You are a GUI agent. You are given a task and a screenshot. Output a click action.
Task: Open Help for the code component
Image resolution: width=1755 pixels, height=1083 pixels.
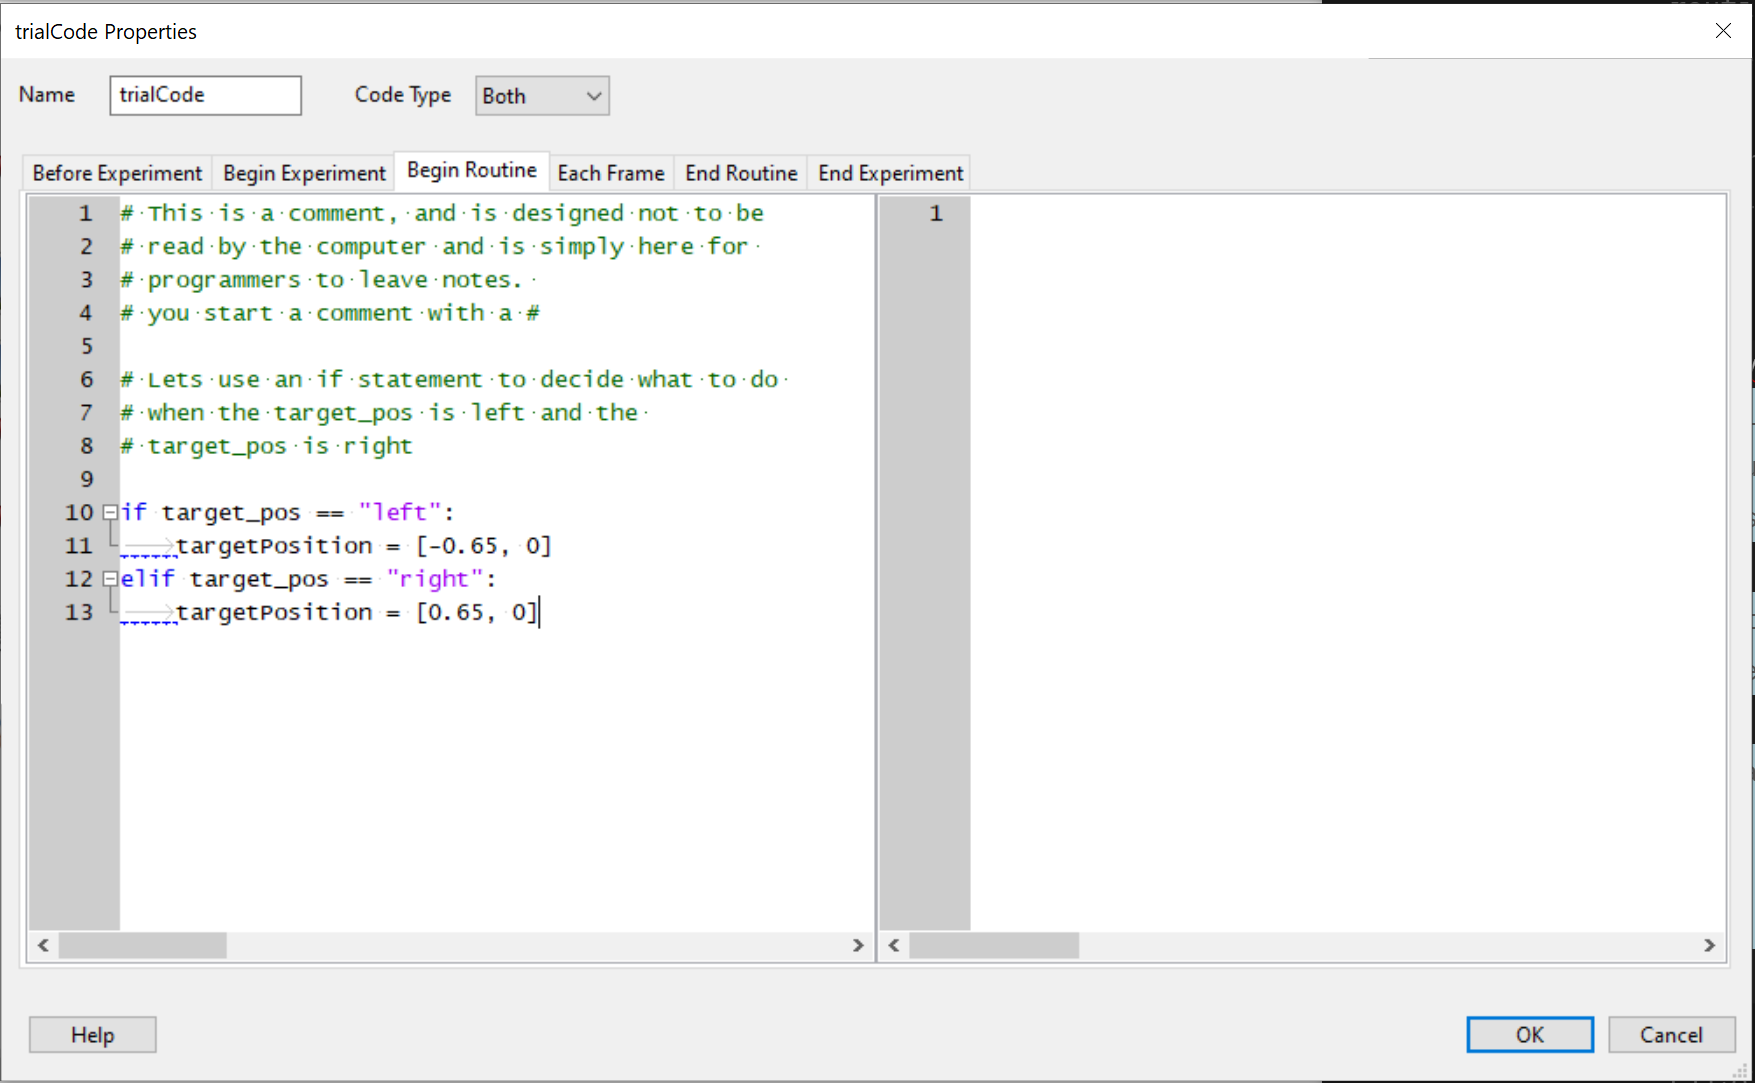point(92,1035)
